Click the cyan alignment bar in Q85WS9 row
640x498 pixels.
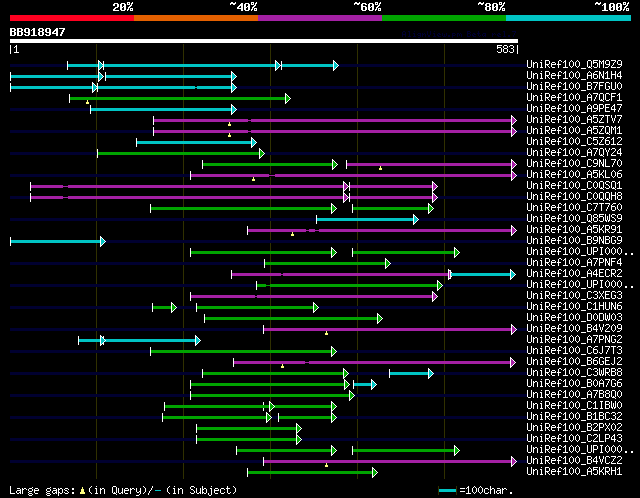(367, 220)
